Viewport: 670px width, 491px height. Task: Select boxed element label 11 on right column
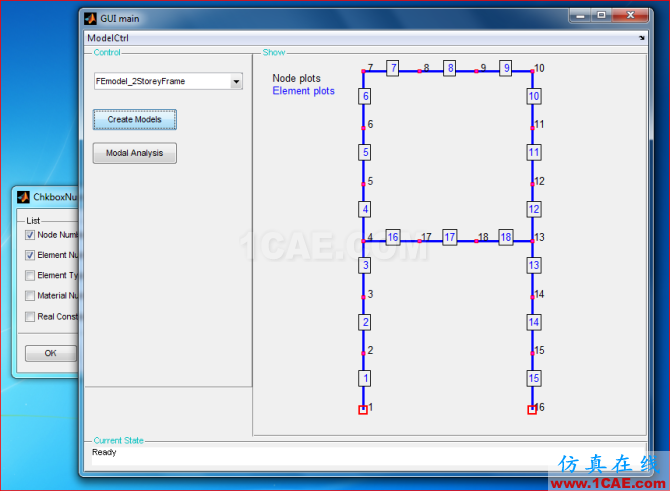coord(534,153)
